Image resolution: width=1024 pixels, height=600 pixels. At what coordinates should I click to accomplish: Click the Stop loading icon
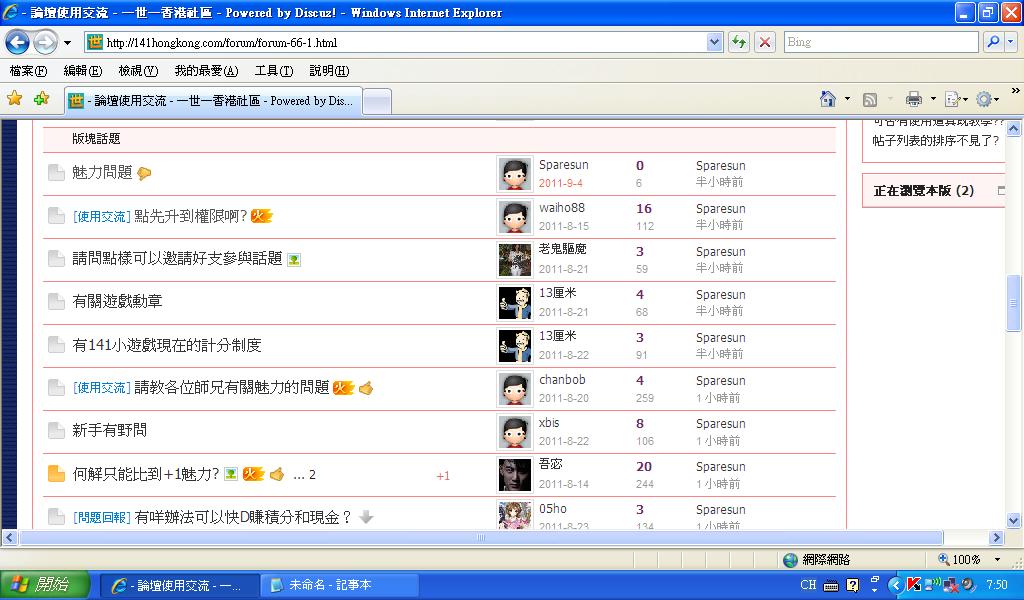765,42
